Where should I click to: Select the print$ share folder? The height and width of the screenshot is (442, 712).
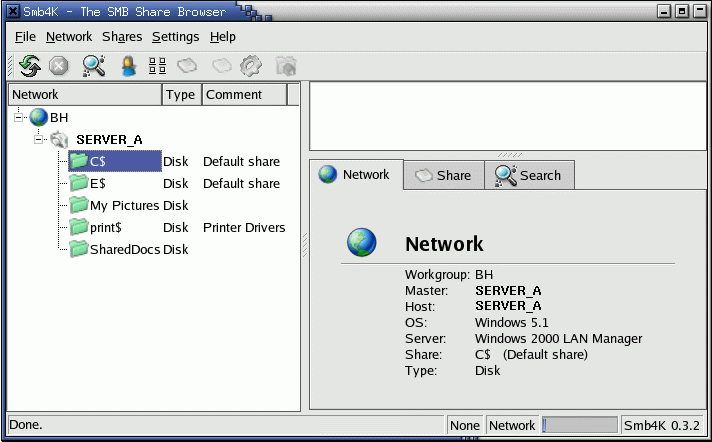pos(105,227)
